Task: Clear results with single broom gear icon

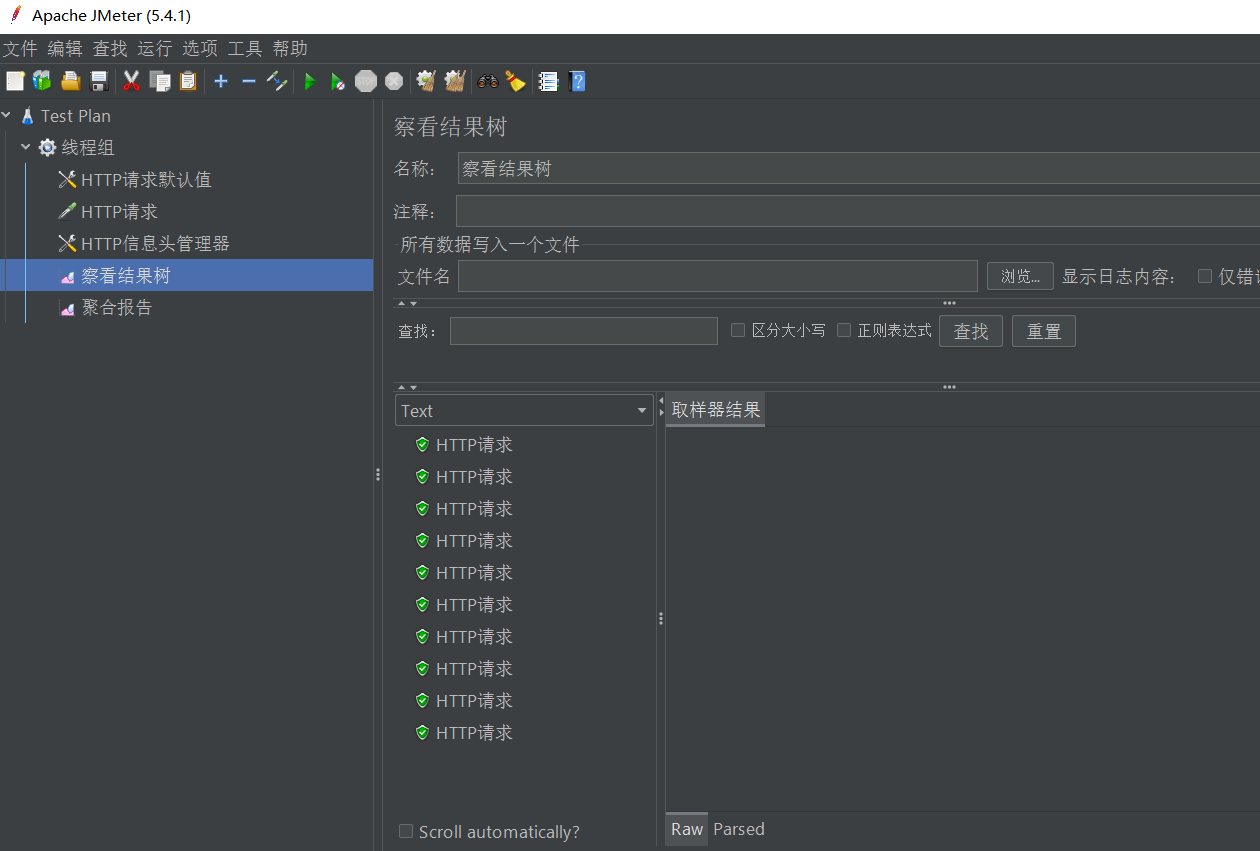Action: [x=427, y=81]
